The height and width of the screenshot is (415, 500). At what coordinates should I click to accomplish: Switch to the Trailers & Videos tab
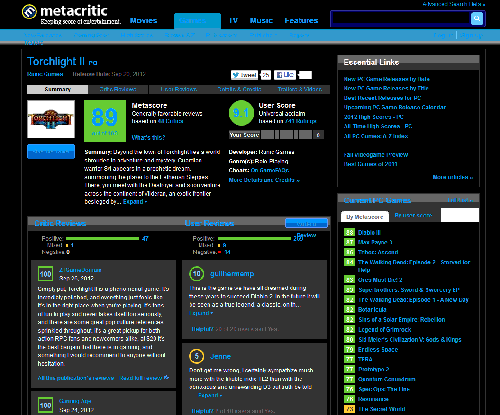pos(300,89)
